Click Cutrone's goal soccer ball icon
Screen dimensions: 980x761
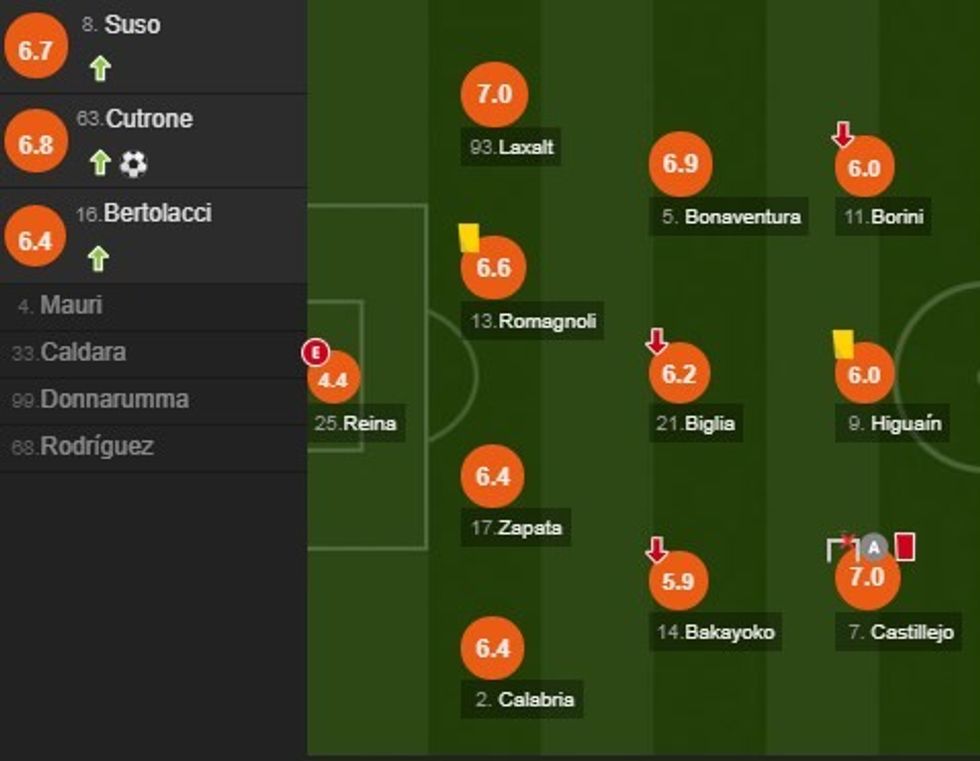tap(133, 164)
